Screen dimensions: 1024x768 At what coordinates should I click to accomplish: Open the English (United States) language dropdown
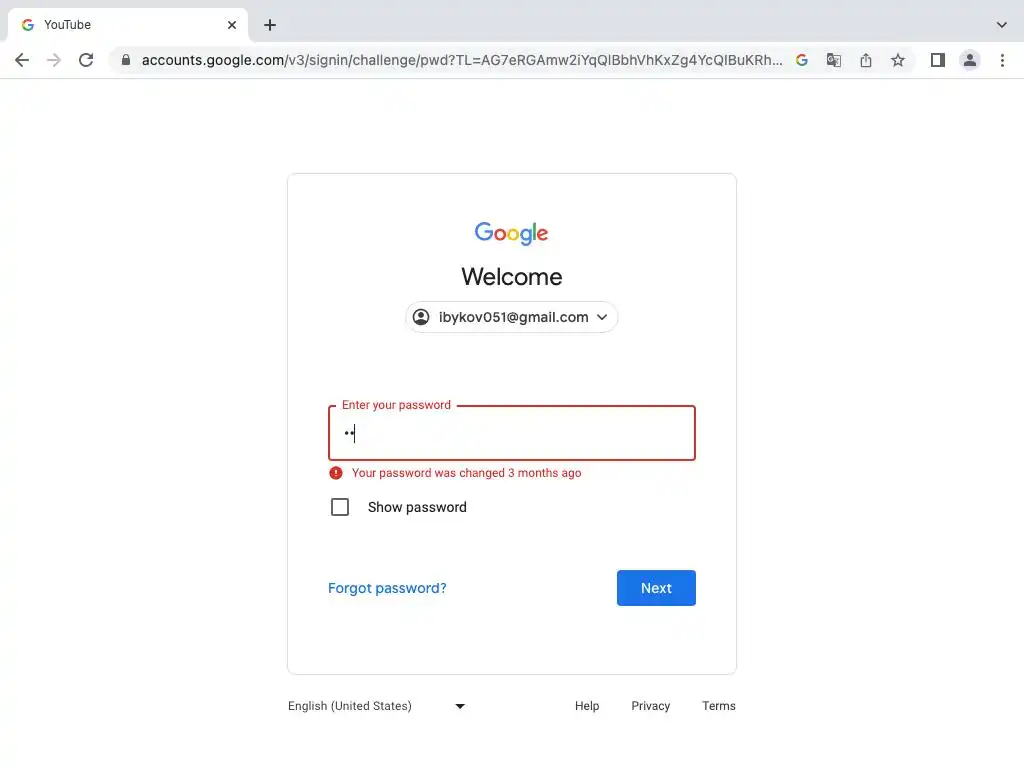click(376, 706)
